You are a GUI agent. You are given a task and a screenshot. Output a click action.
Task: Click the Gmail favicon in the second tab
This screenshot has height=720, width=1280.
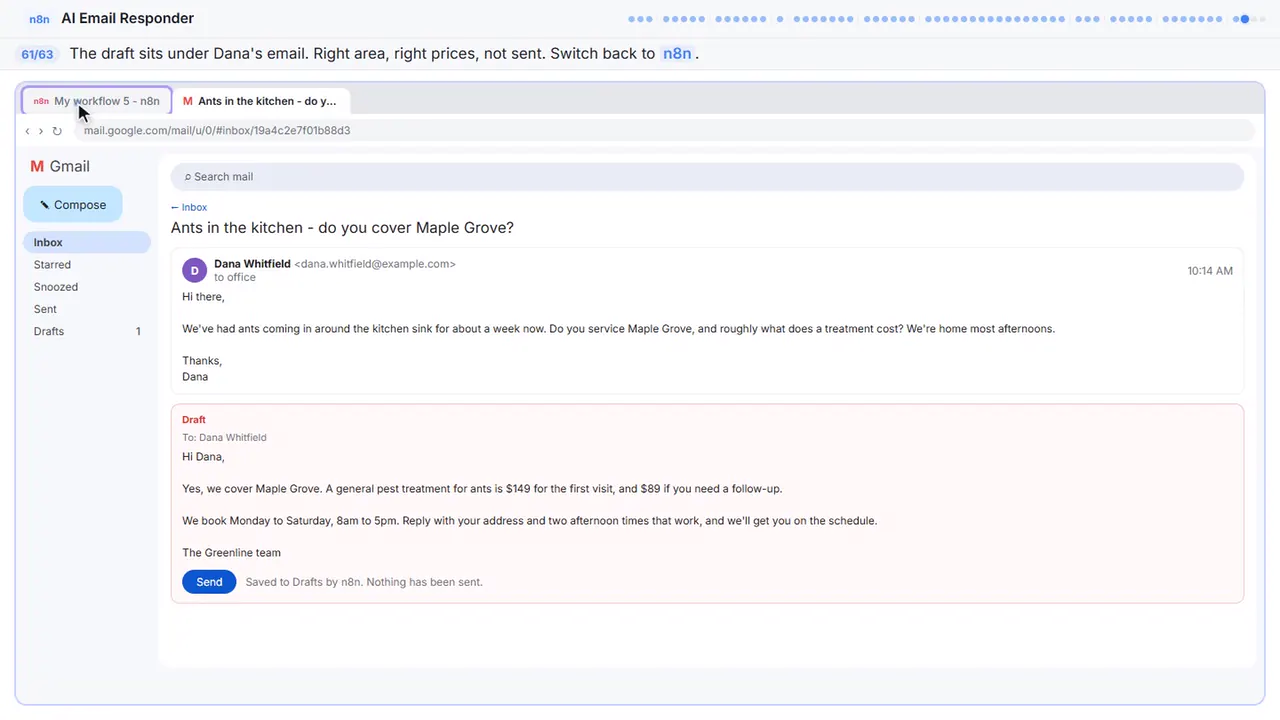coord(188,101)
